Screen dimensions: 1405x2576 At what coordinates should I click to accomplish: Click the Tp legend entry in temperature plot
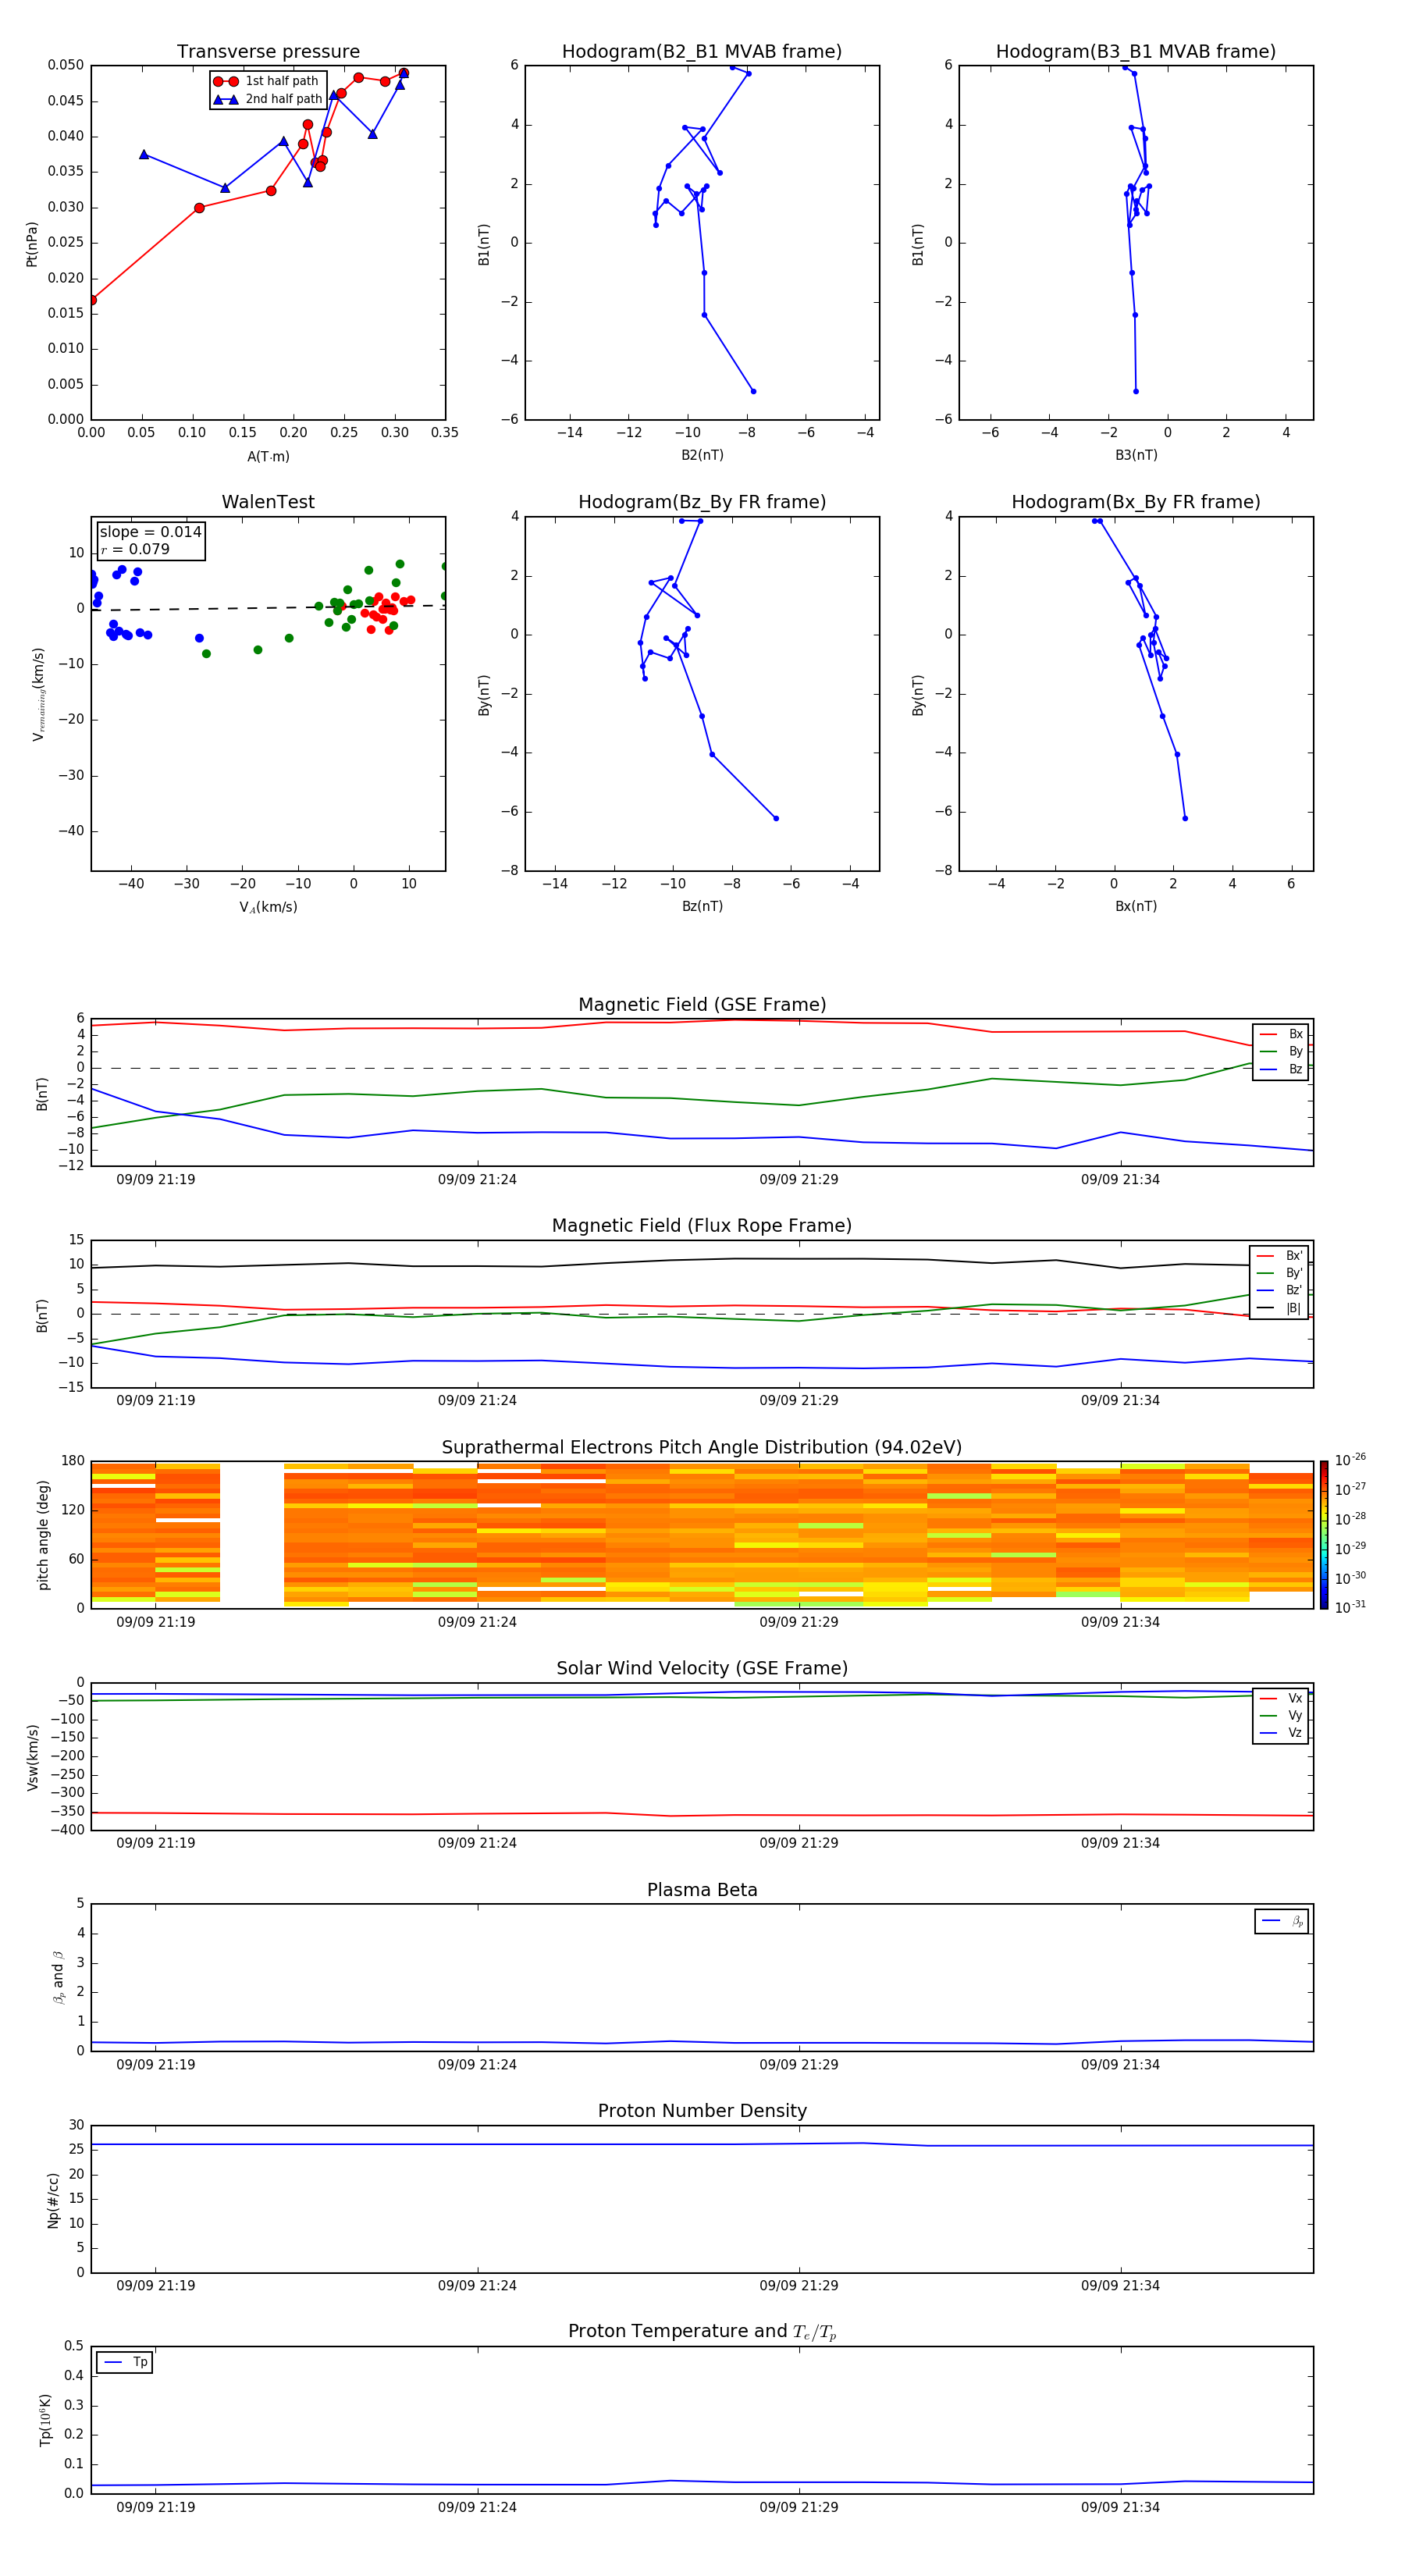pyautogui.click(x=125, y=2362)
